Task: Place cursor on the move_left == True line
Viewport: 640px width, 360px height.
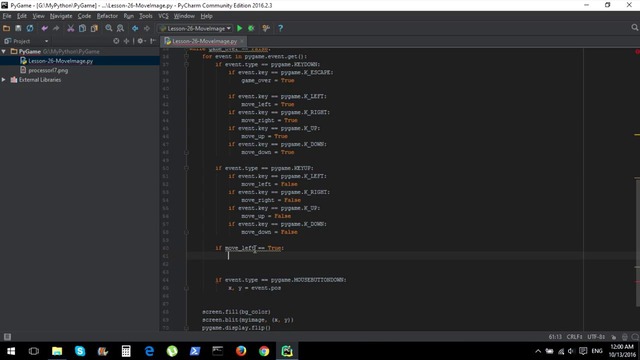Action: pos(249,248)
